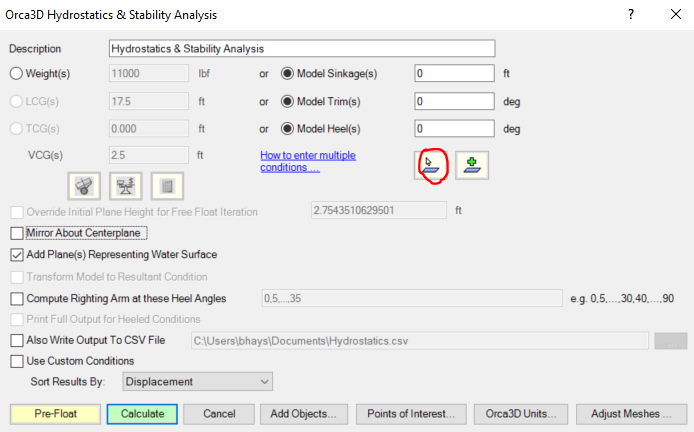Open Points of Interest... dialog
694x432 pixels.
411,414
